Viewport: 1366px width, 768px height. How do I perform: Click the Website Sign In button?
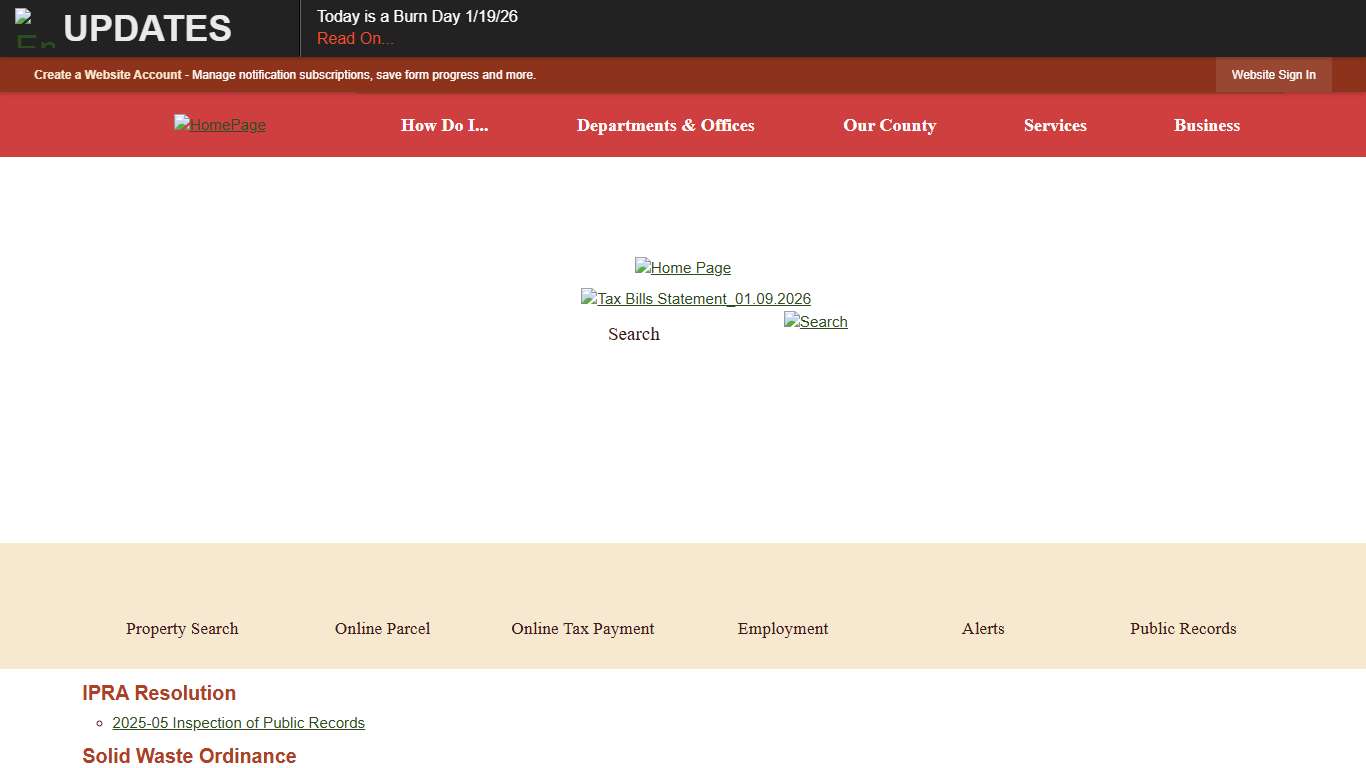coord(1273,74)
